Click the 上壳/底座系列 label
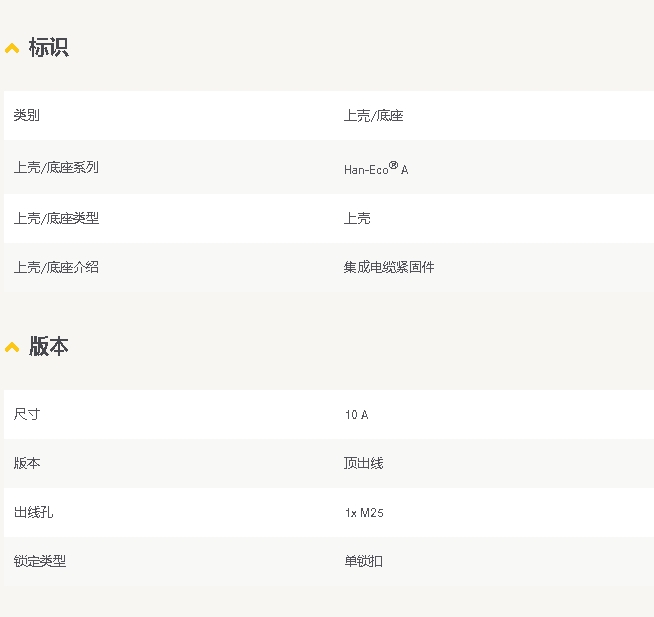This screenshot has width=654, height=617. [x=56, y=167]
